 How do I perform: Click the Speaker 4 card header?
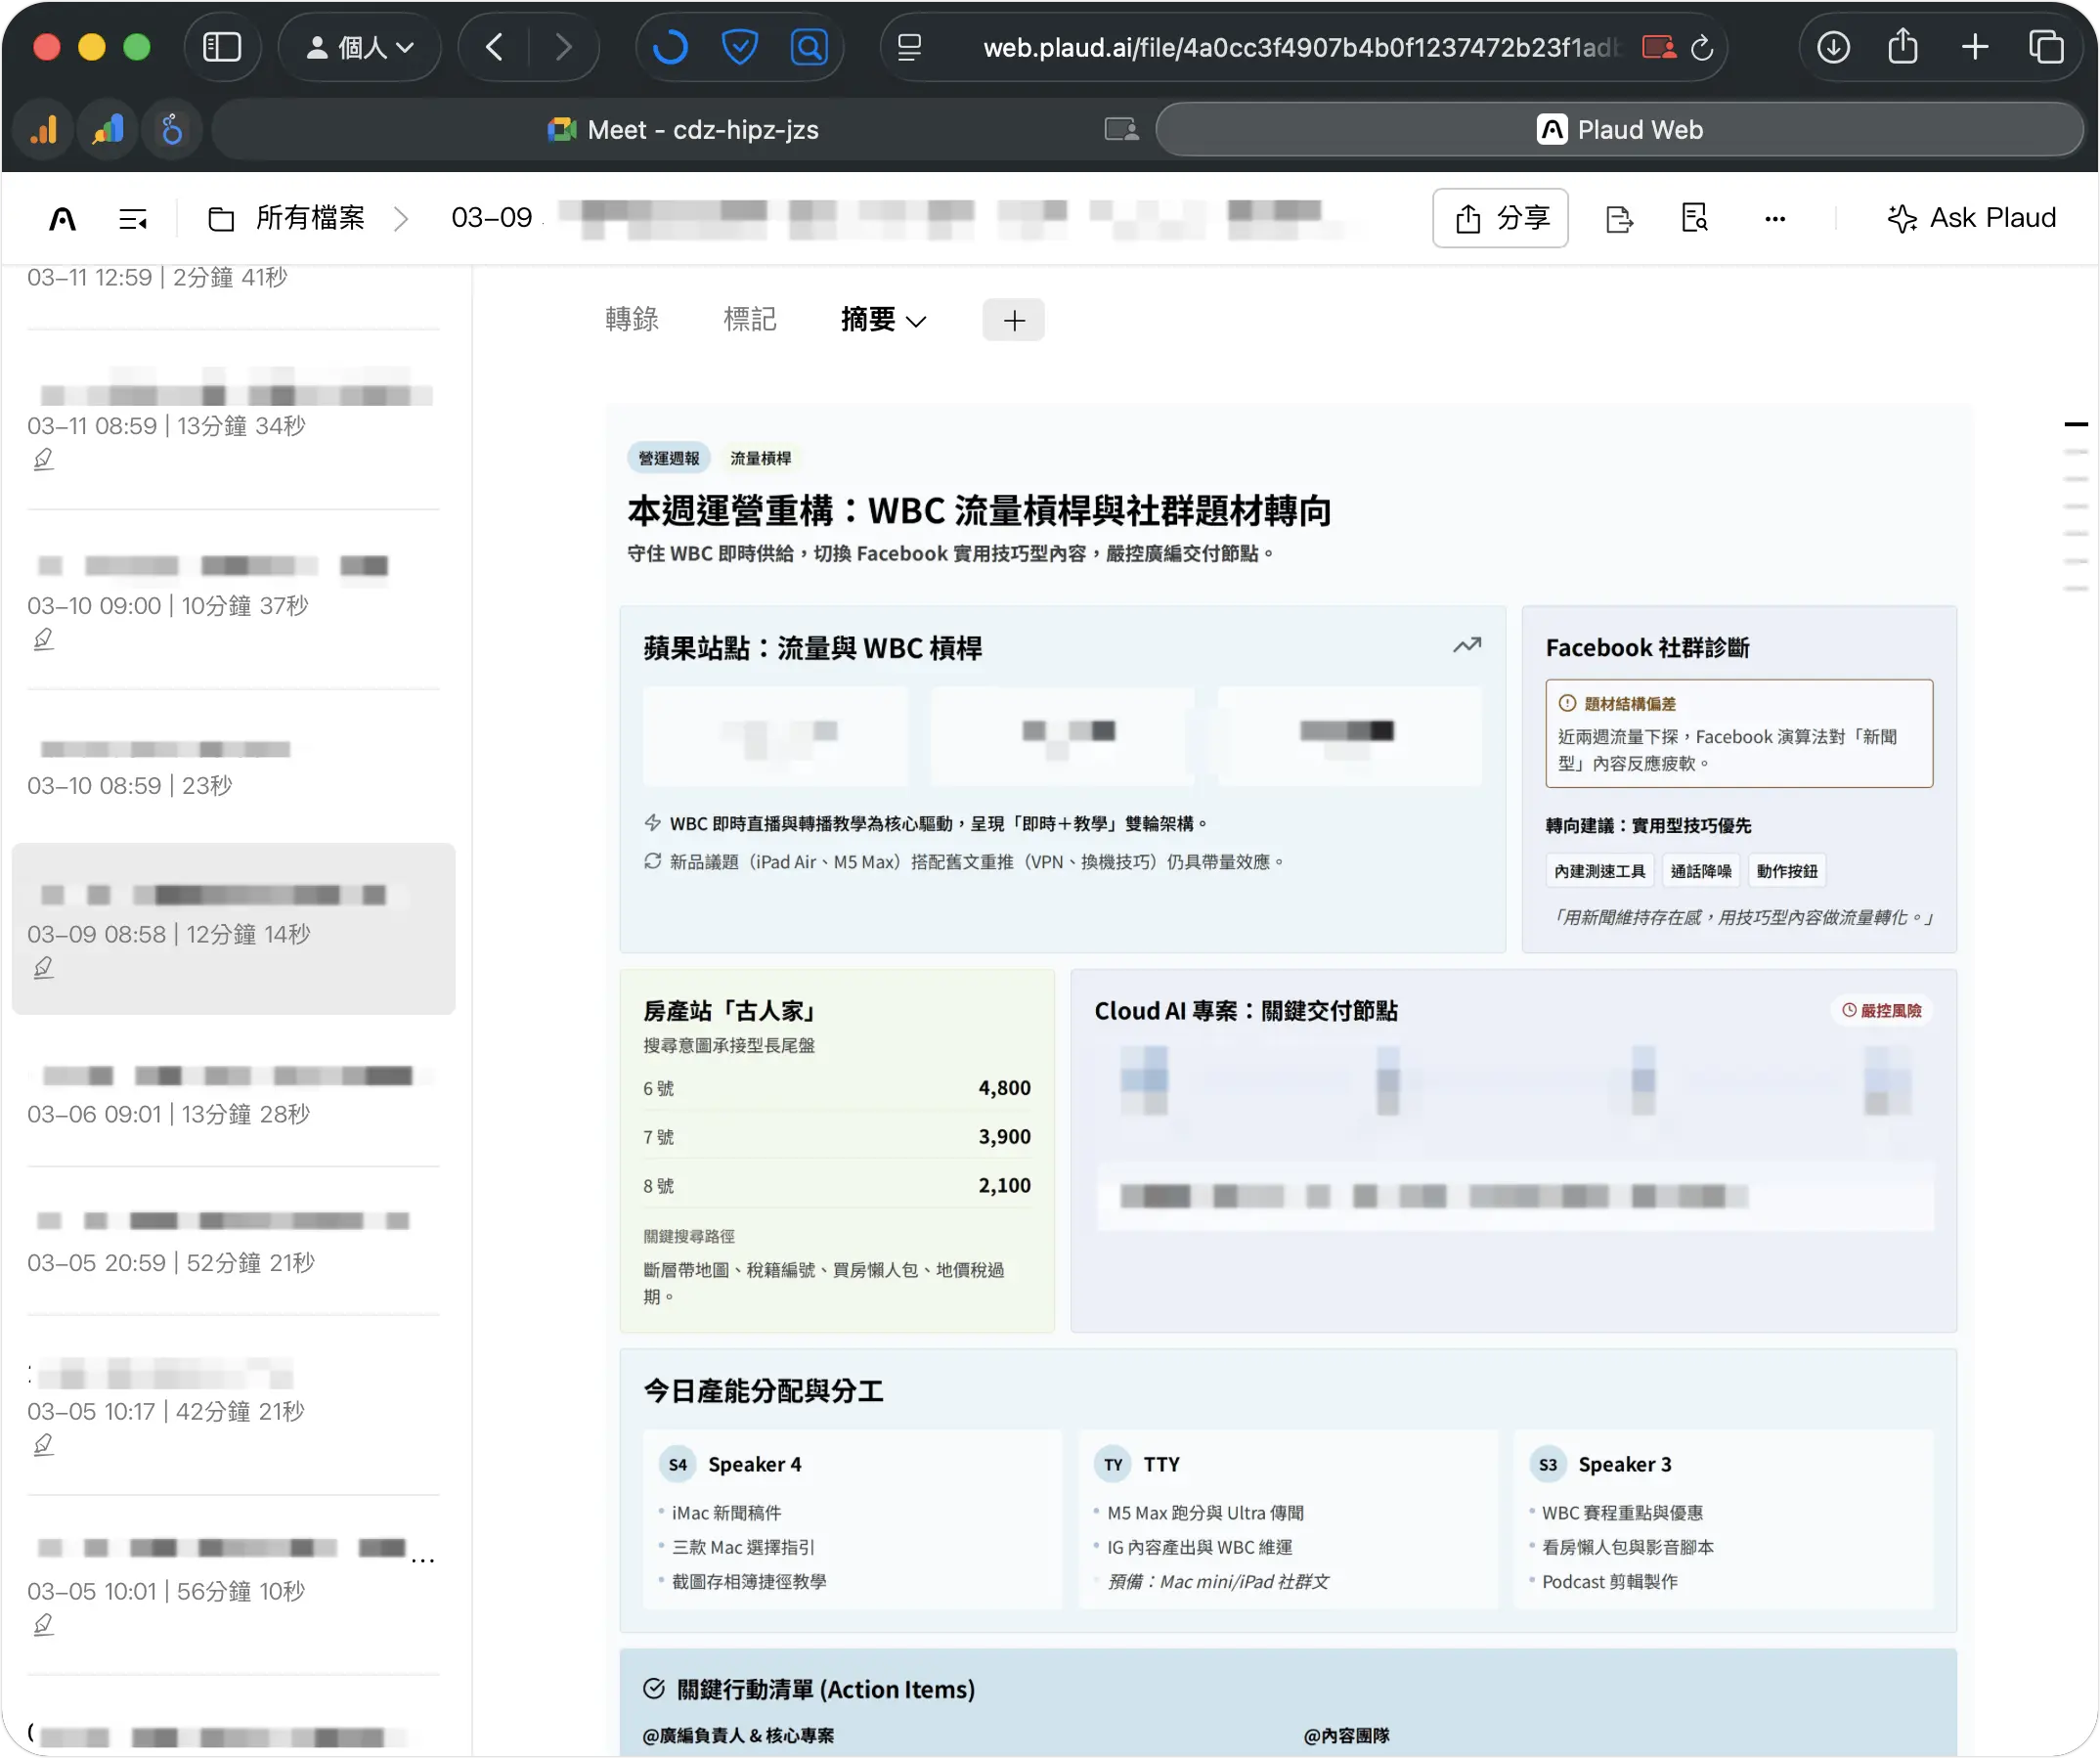pyautogui.click(x=732, y=1464)
